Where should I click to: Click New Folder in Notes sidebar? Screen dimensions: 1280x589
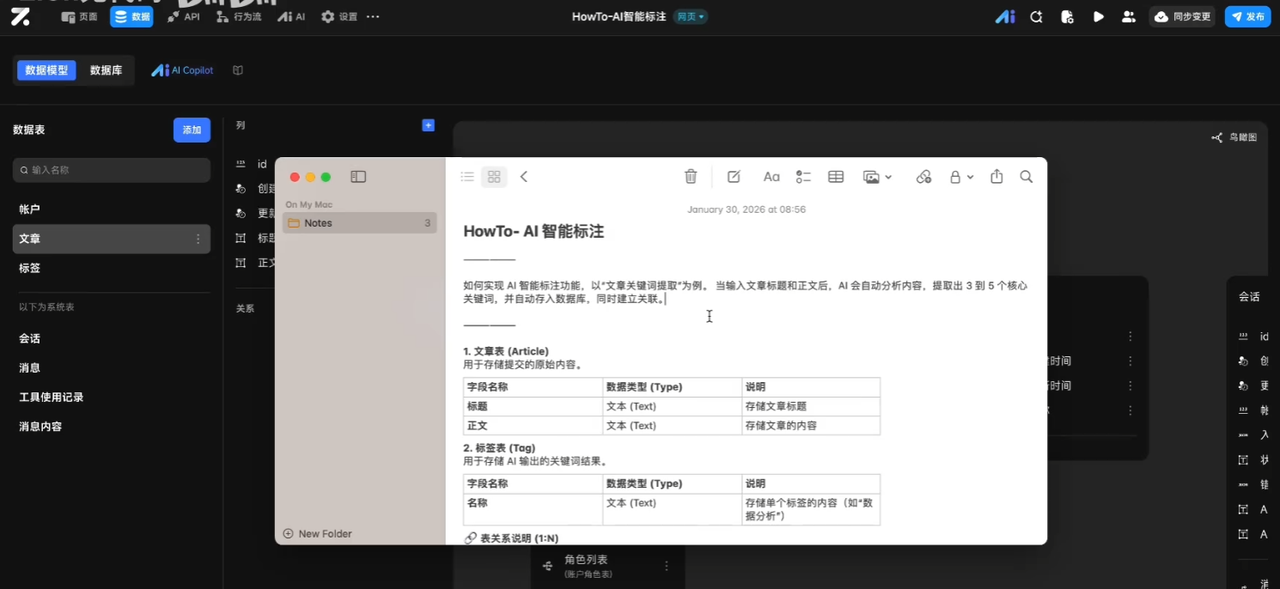318,534
